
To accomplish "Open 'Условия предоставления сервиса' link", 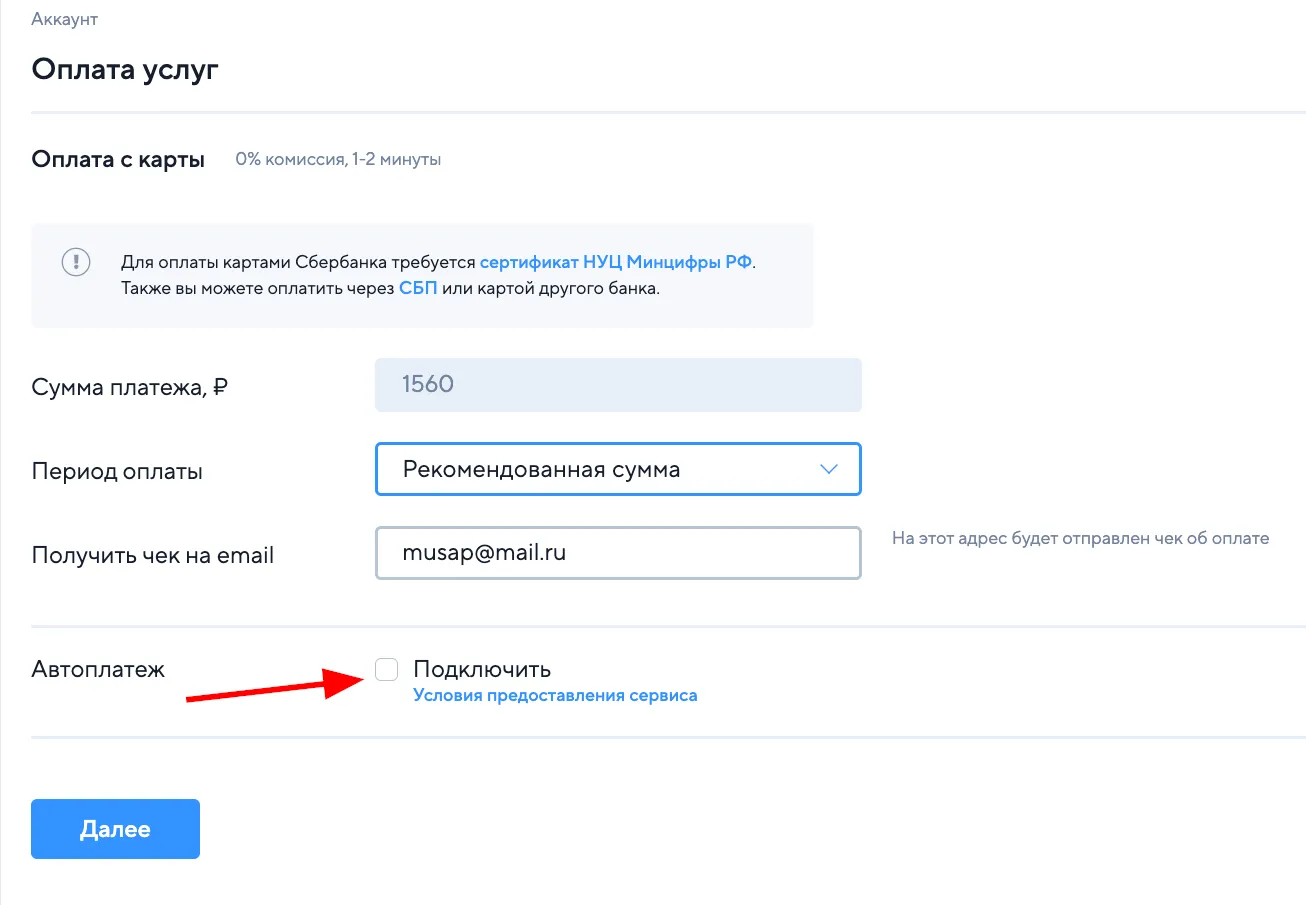I will [555, 695].
